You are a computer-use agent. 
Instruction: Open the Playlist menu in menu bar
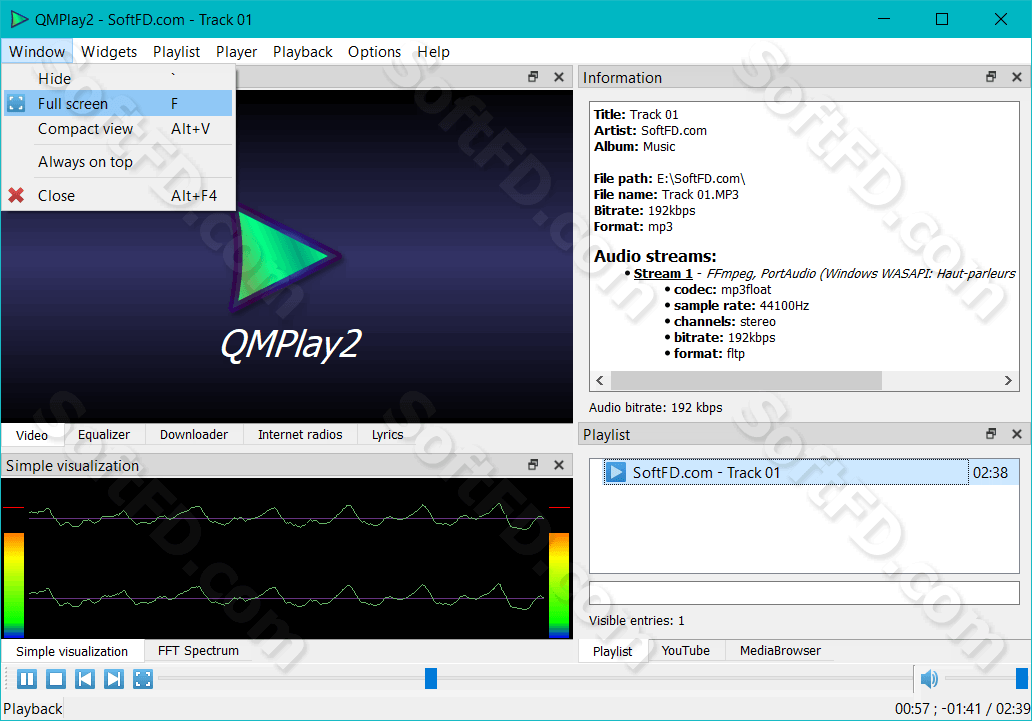click(176, 51)
